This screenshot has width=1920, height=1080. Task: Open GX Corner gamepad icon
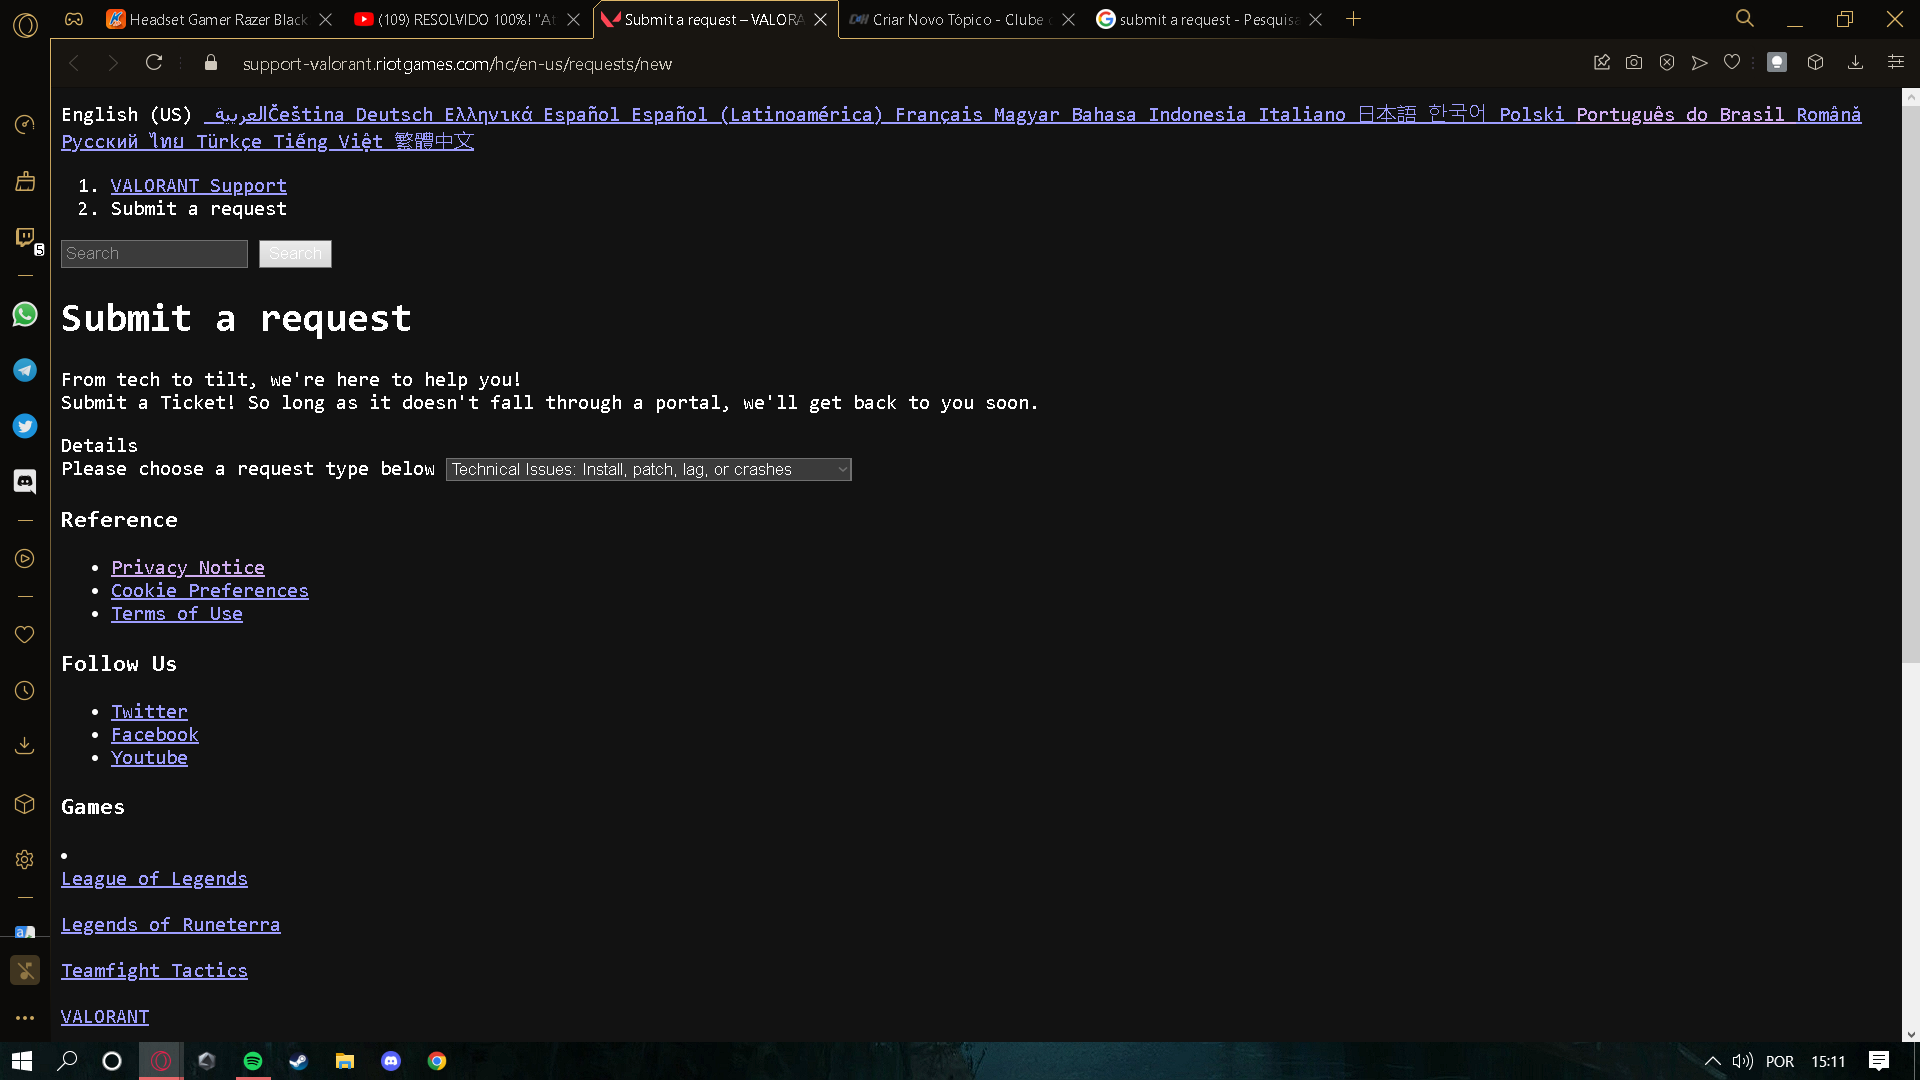(74, 19)
